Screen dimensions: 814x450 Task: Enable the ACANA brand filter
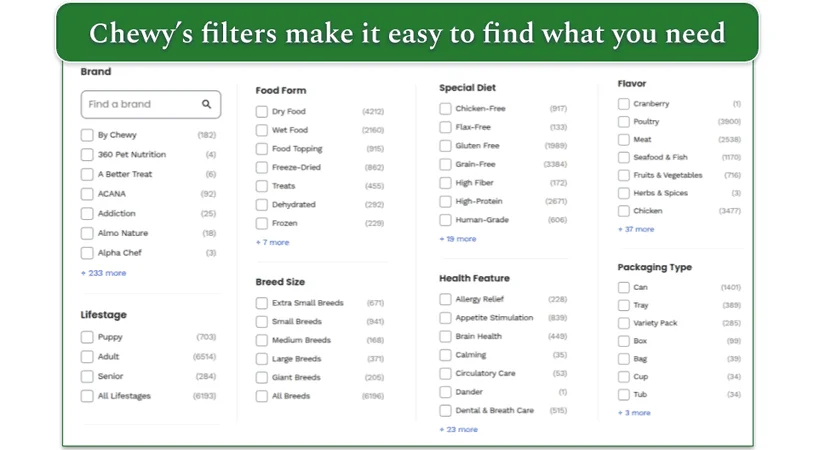click(x=87, y=194)
